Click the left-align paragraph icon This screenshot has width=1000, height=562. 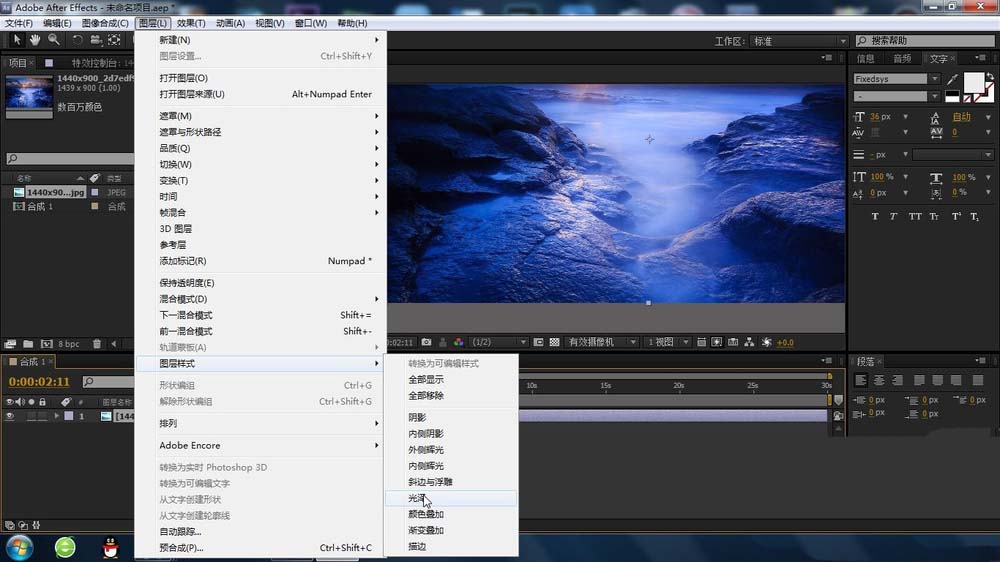click(x=859, y=380)
